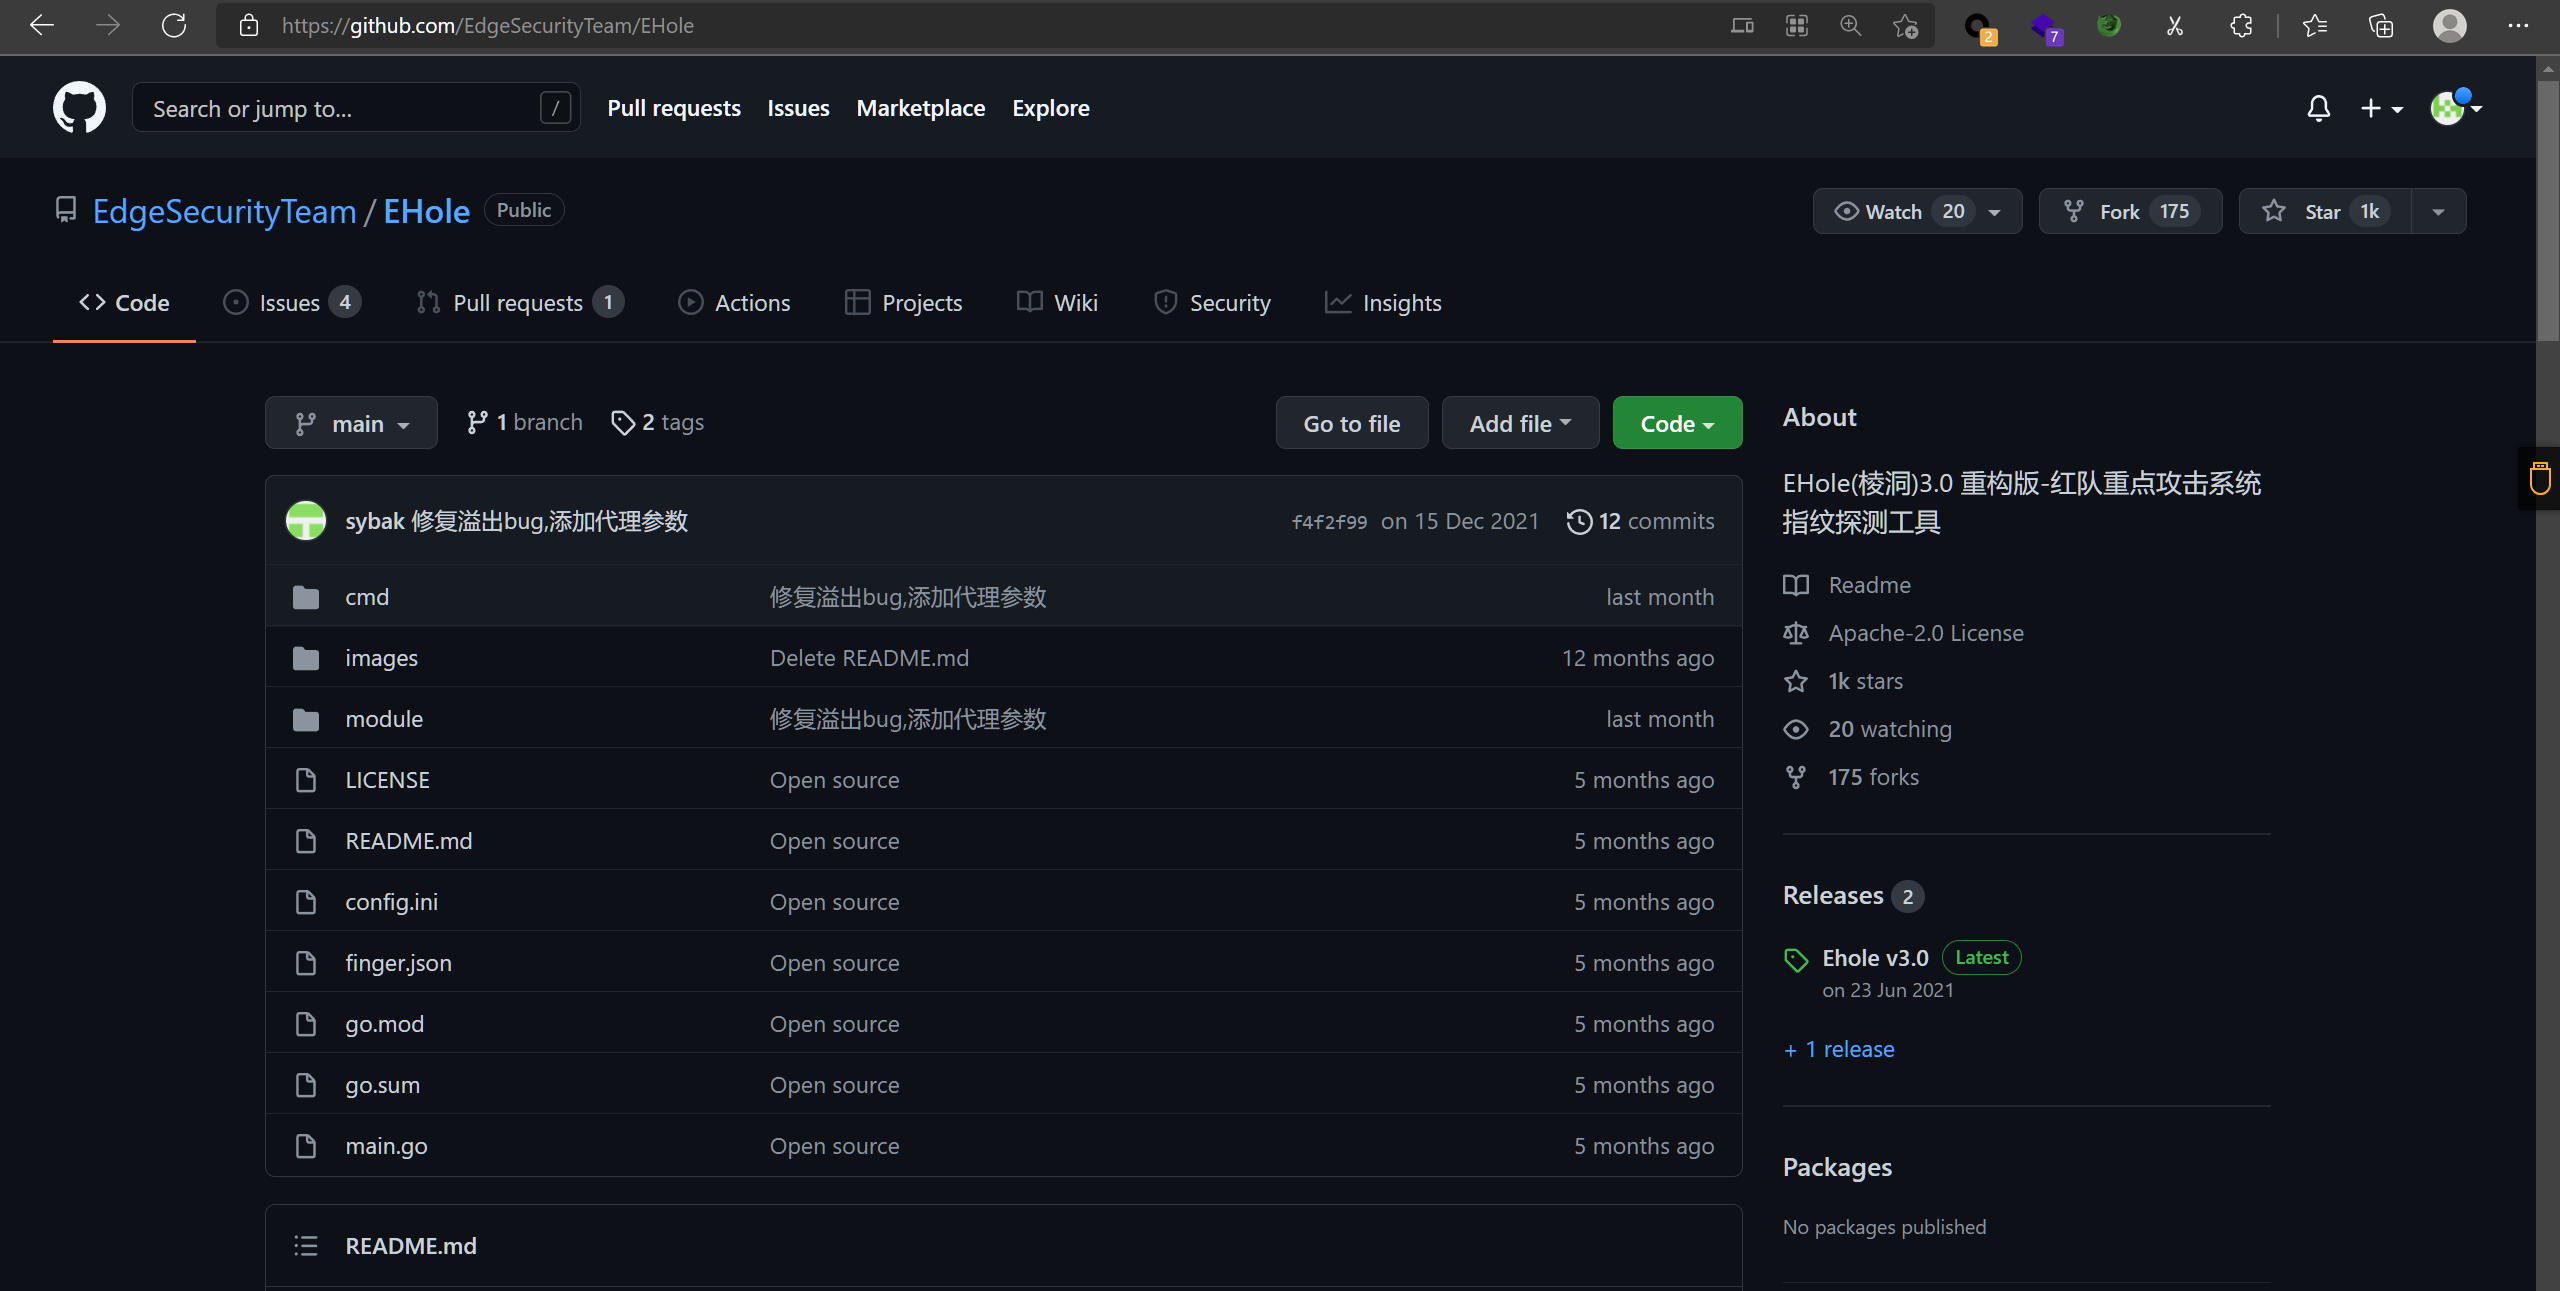View the 2 tags
This screenshot has width=2560, height=1291.
pos(657,422)
